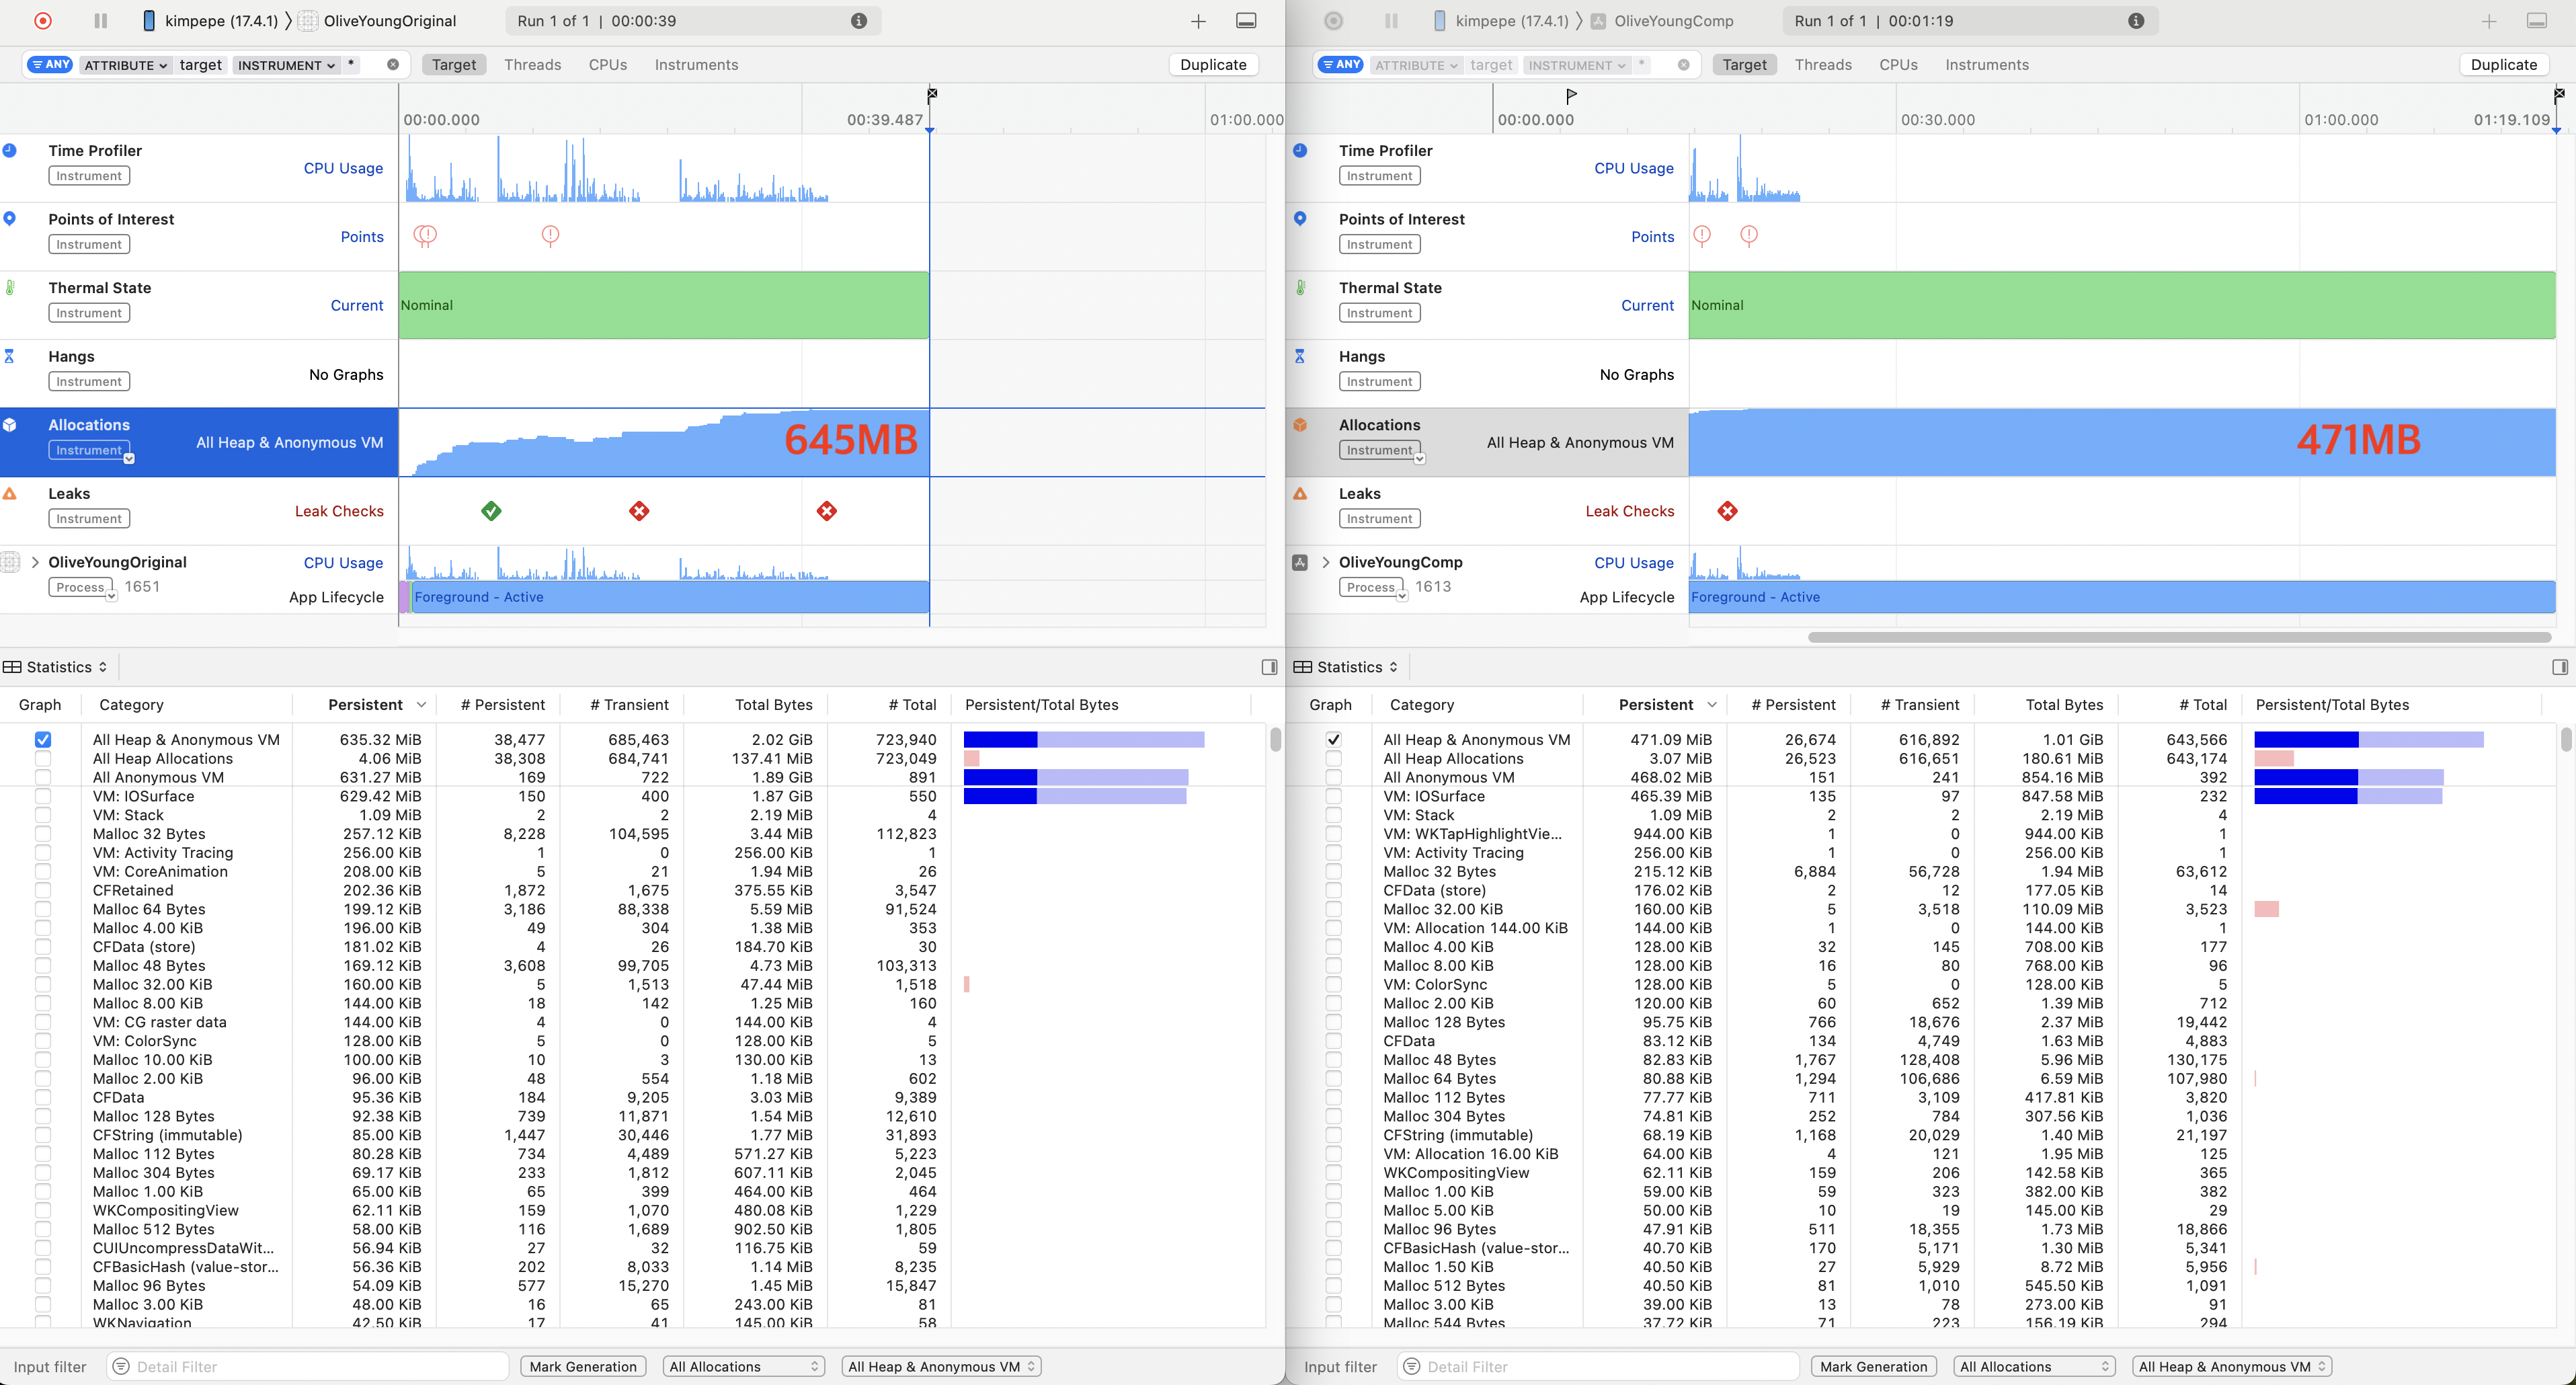
Task: Click the Detail Filter input field, left window
Action: (x=310, y=1367)
